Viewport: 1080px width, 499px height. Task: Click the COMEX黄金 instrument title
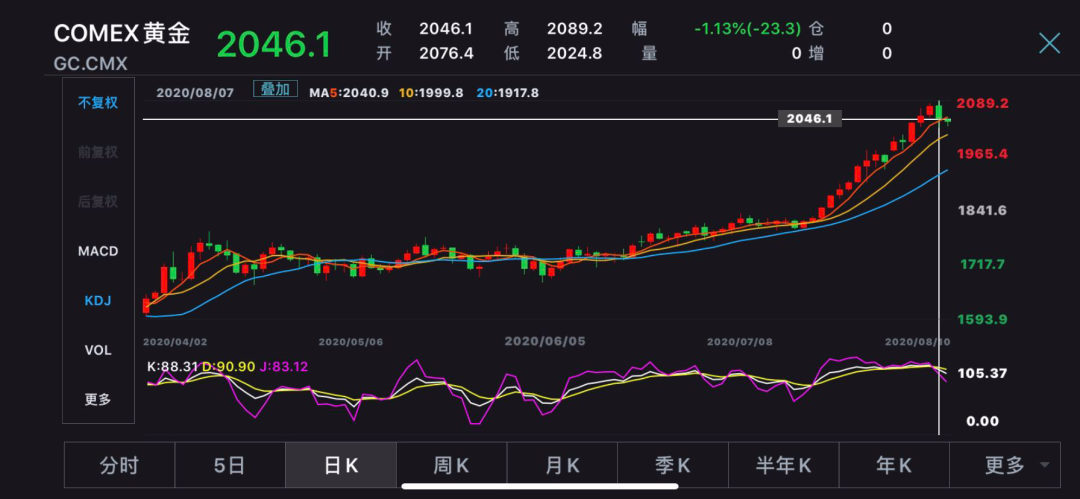coord(121,34)
